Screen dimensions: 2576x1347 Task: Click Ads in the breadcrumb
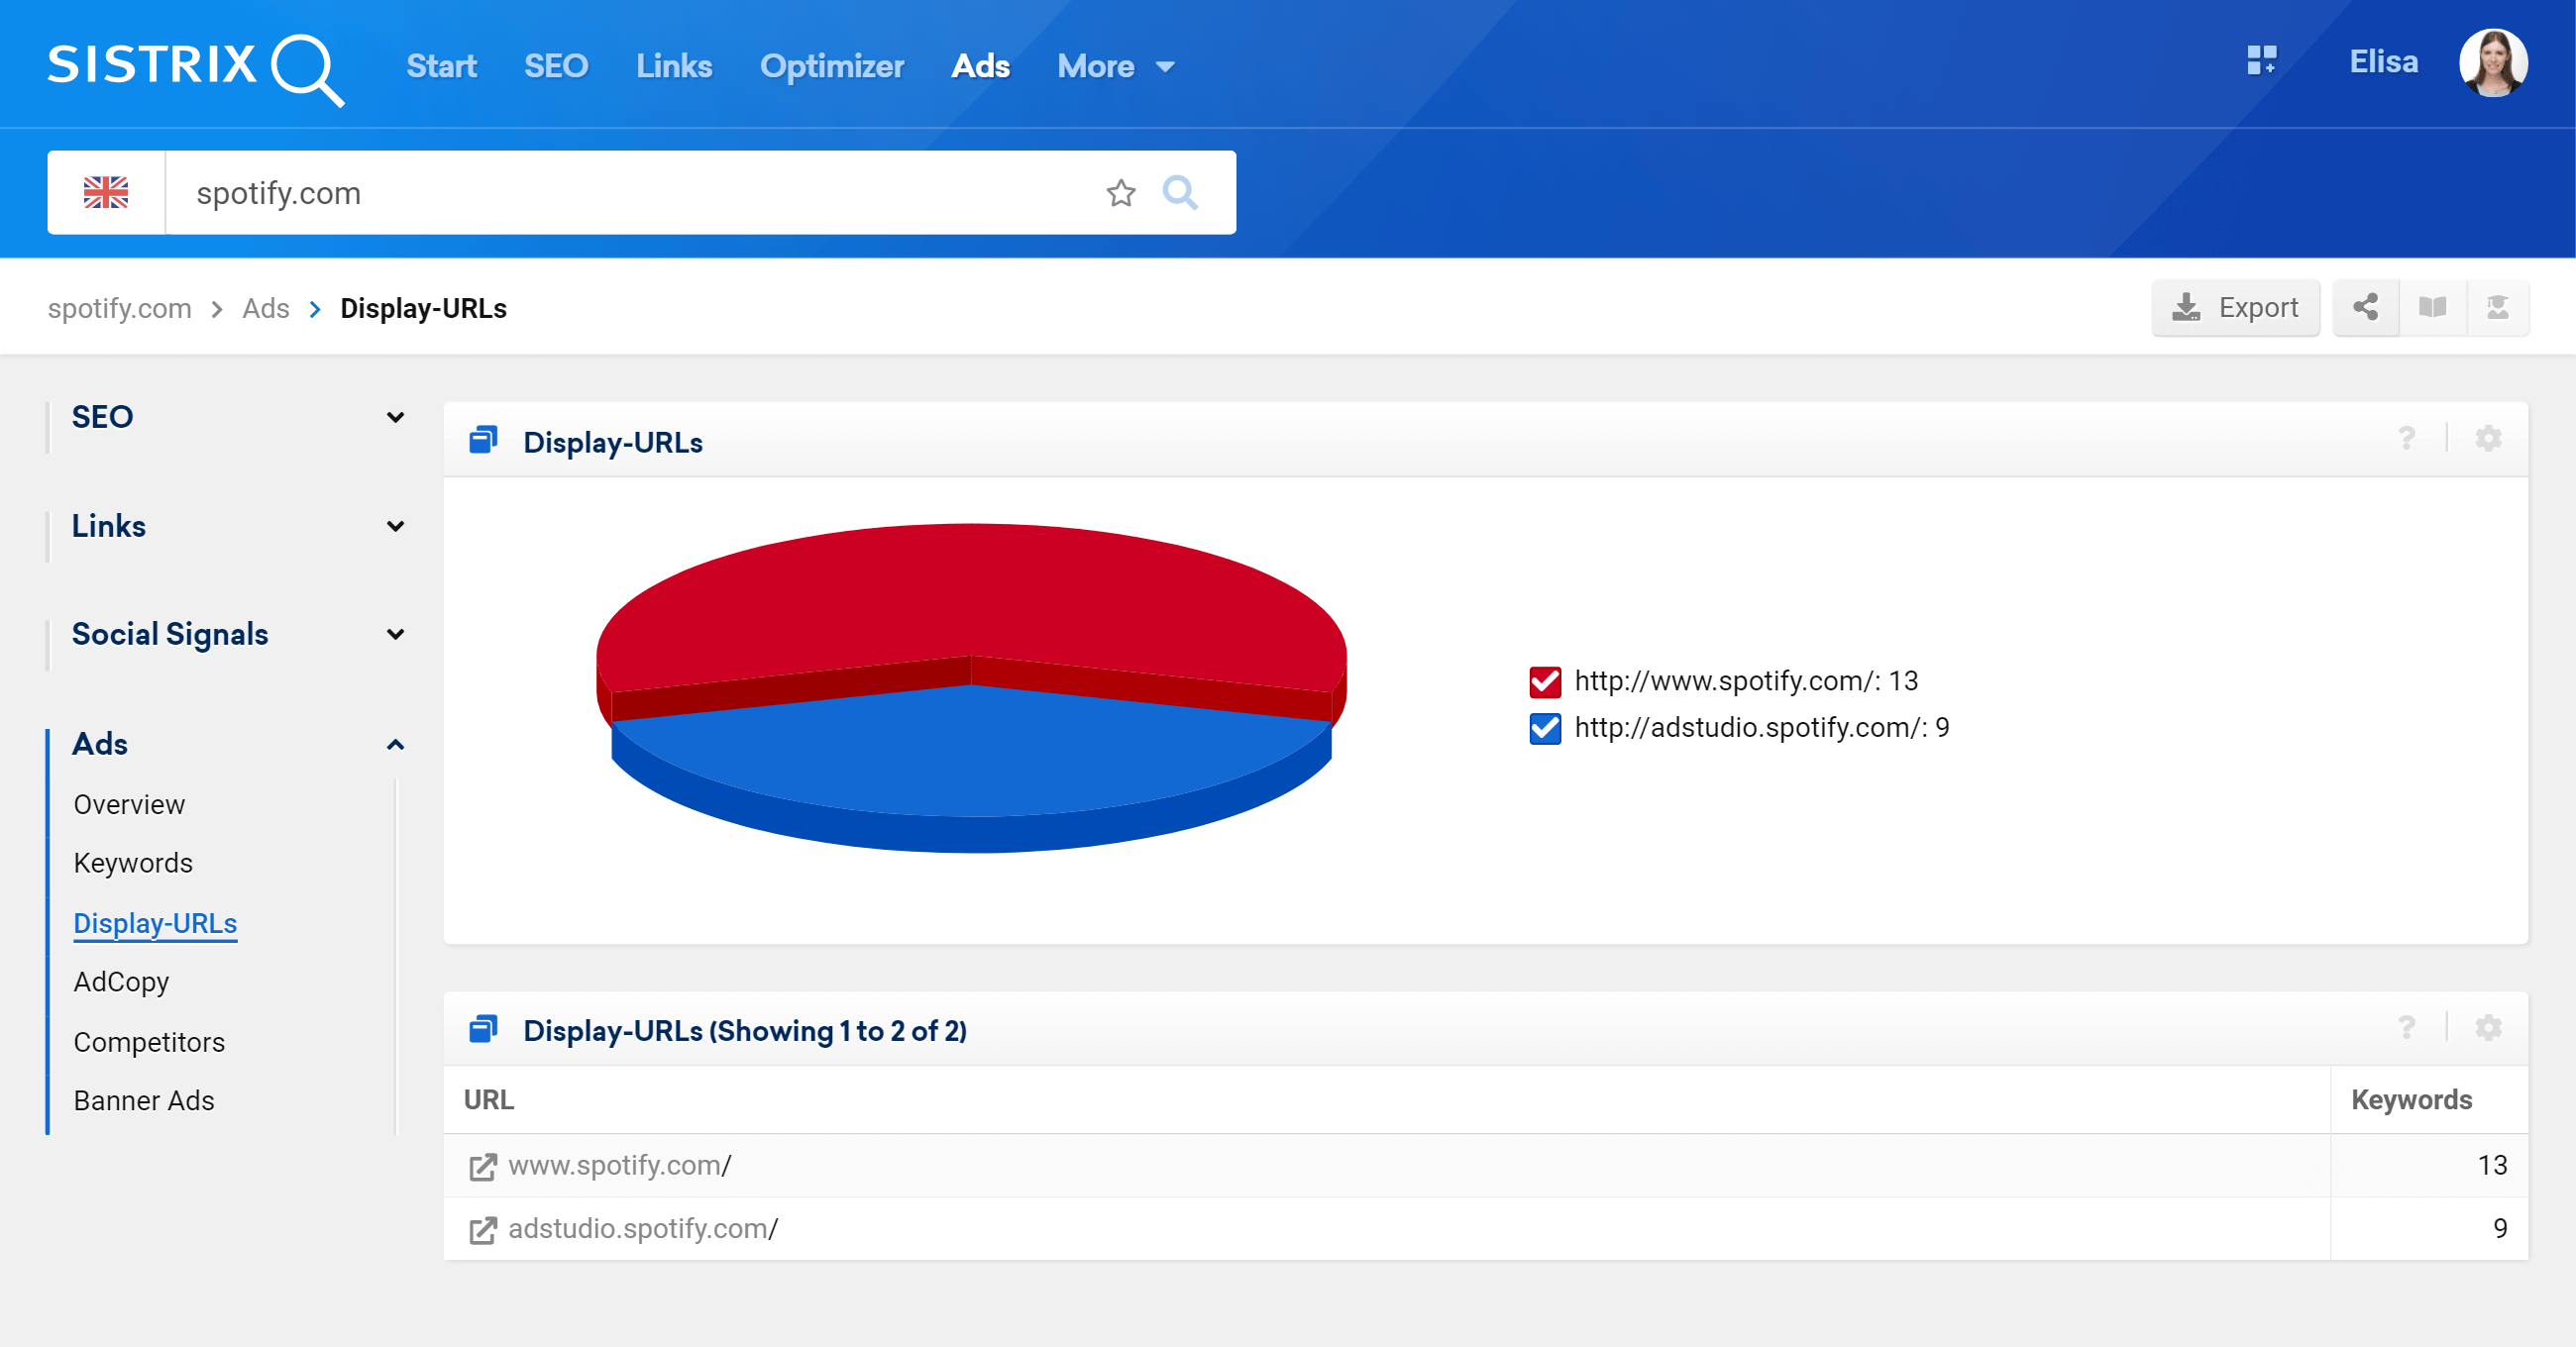click(x=265, y=308)
